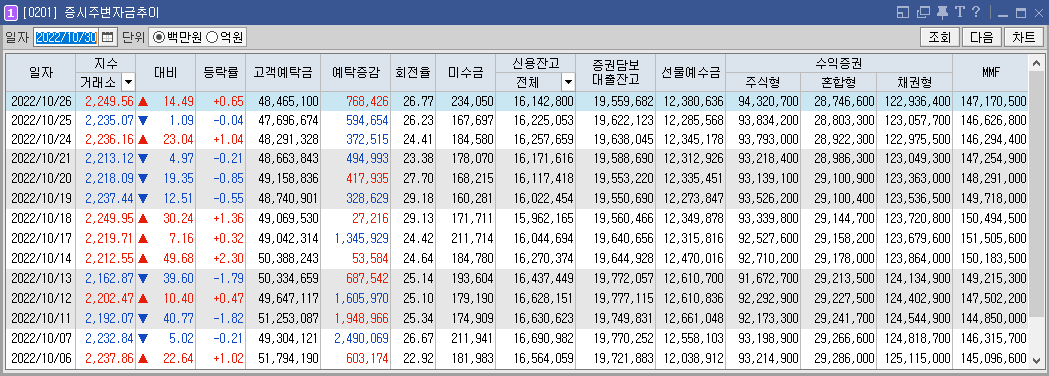Click the 고객예탁금 column header
This screenshot has width=1049, height=376.
(283, 72)
